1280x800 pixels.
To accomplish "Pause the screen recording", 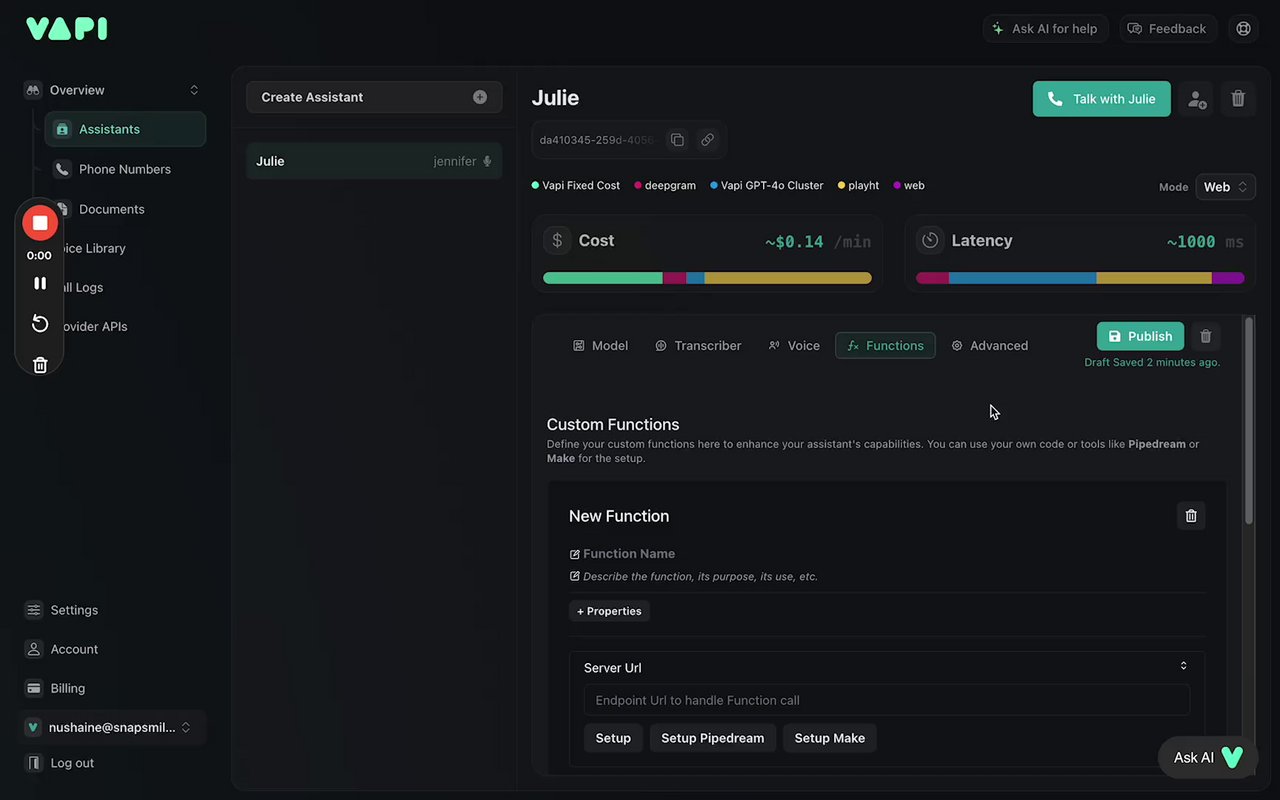I will [x=40, y=284].
